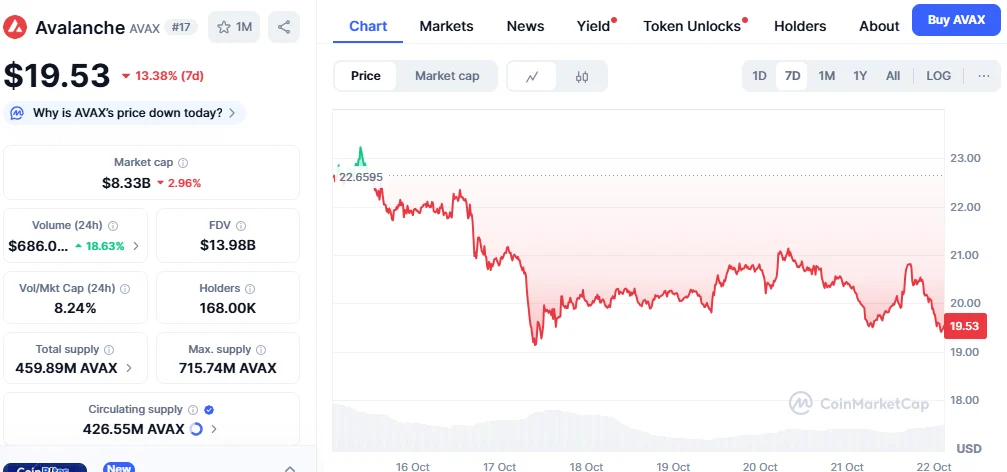1007x472 pixels.
Task: Toggle chart to Market cap view
Action: (x=447, y=76)
